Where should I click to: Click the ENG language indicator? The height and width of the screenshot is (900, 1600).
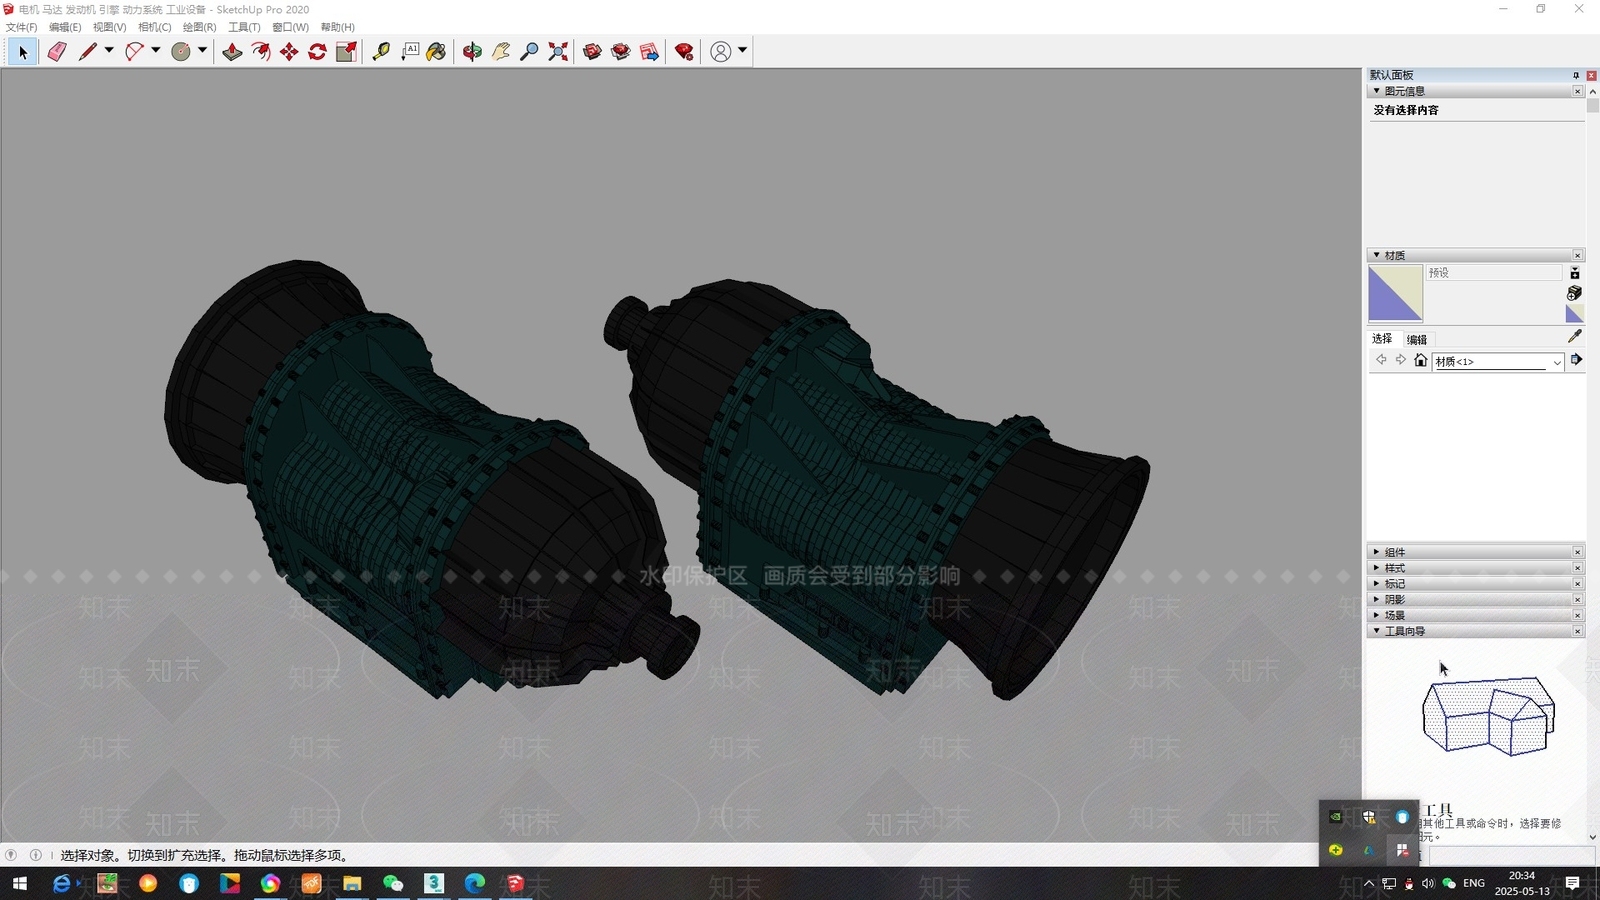pos(1474,883)
